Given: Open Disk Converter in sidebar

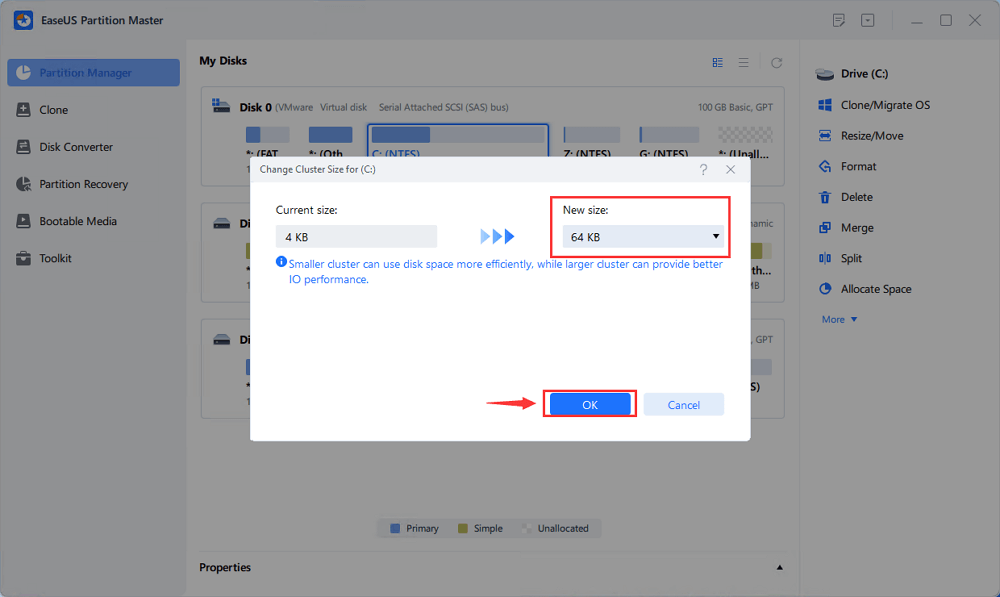Looking at the screenshot, I should 76,147.
